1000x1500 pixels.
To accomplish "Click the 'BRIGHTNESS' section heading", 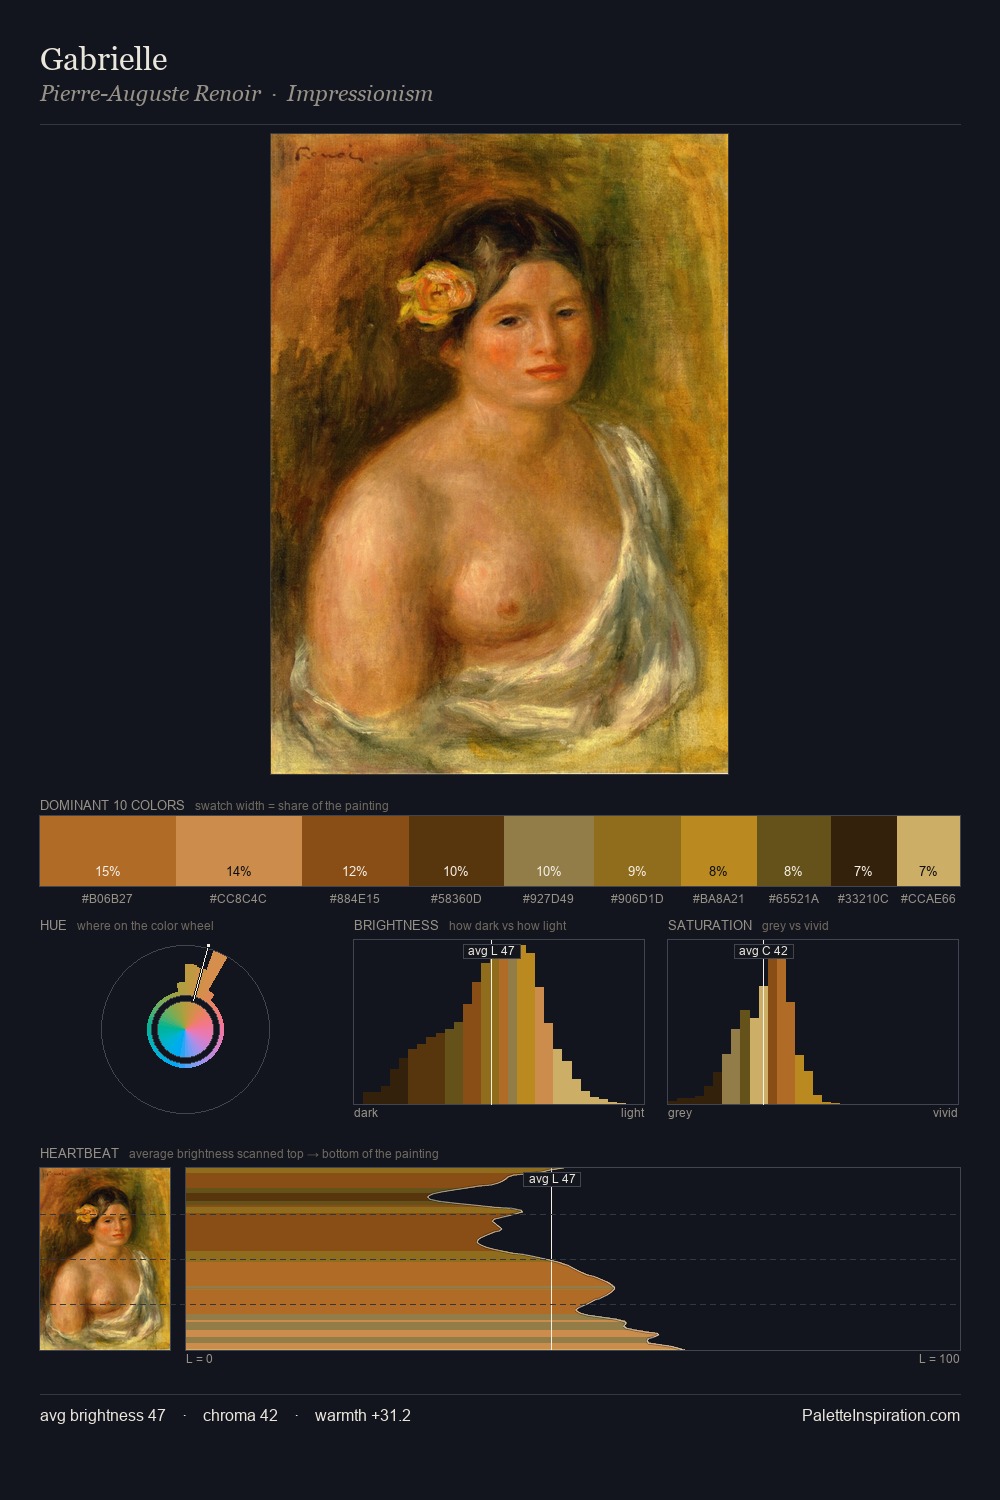I will 396,925.
